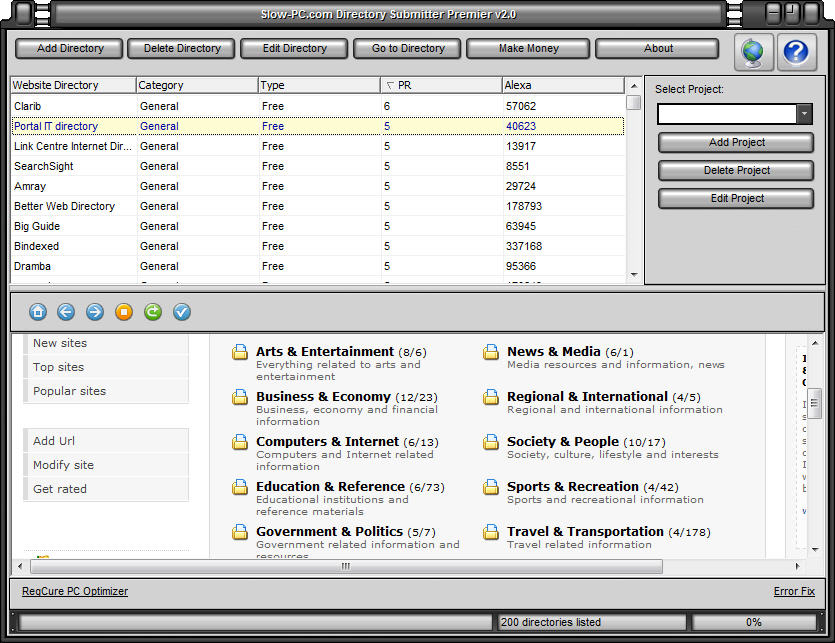Sort the list by the PR column
835x643 pixels.
441,85
